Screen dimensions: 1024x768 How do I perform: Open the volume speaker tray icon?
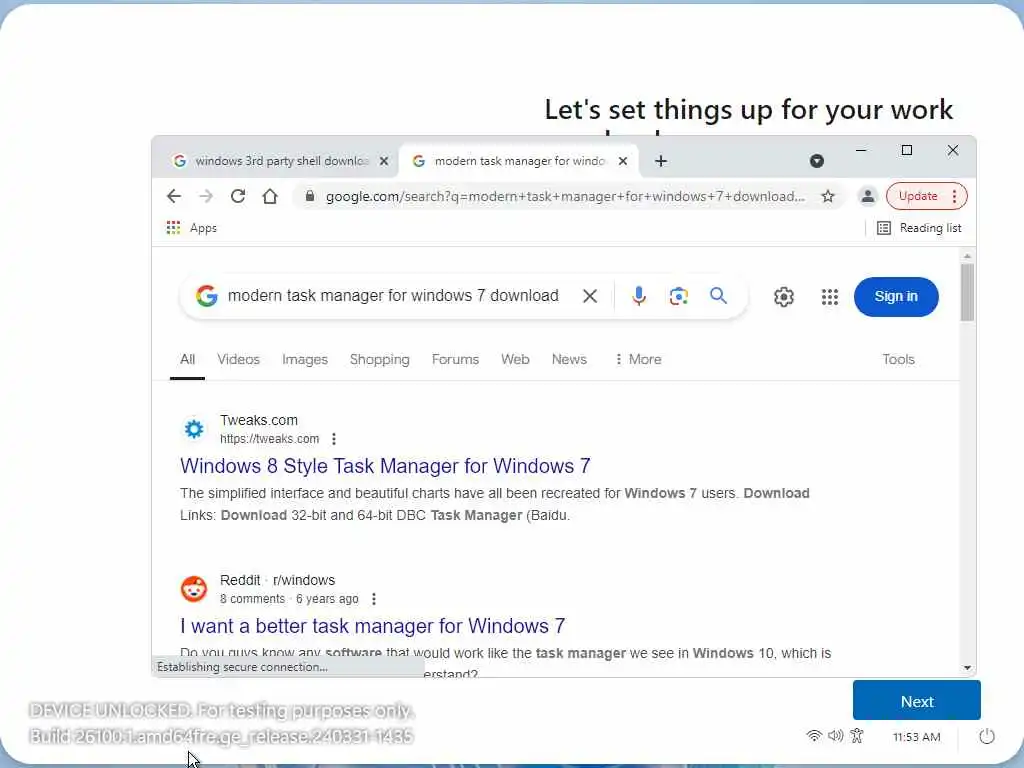click(835, 736)
